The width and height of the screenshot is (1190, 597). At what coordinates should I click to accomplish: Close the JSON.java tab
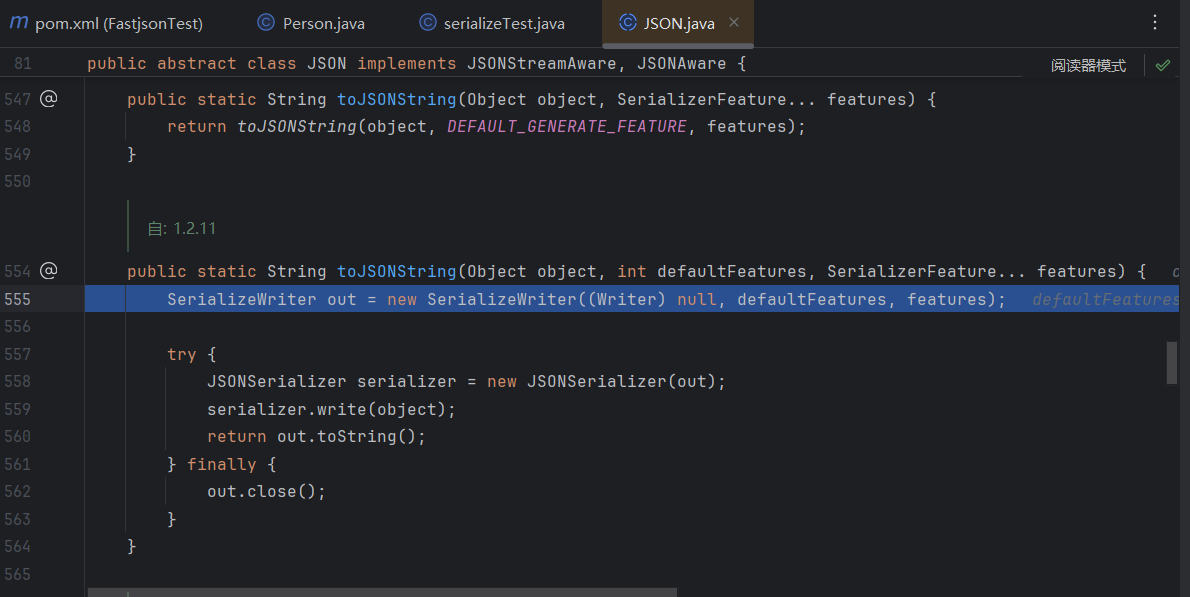pos(734,23)
